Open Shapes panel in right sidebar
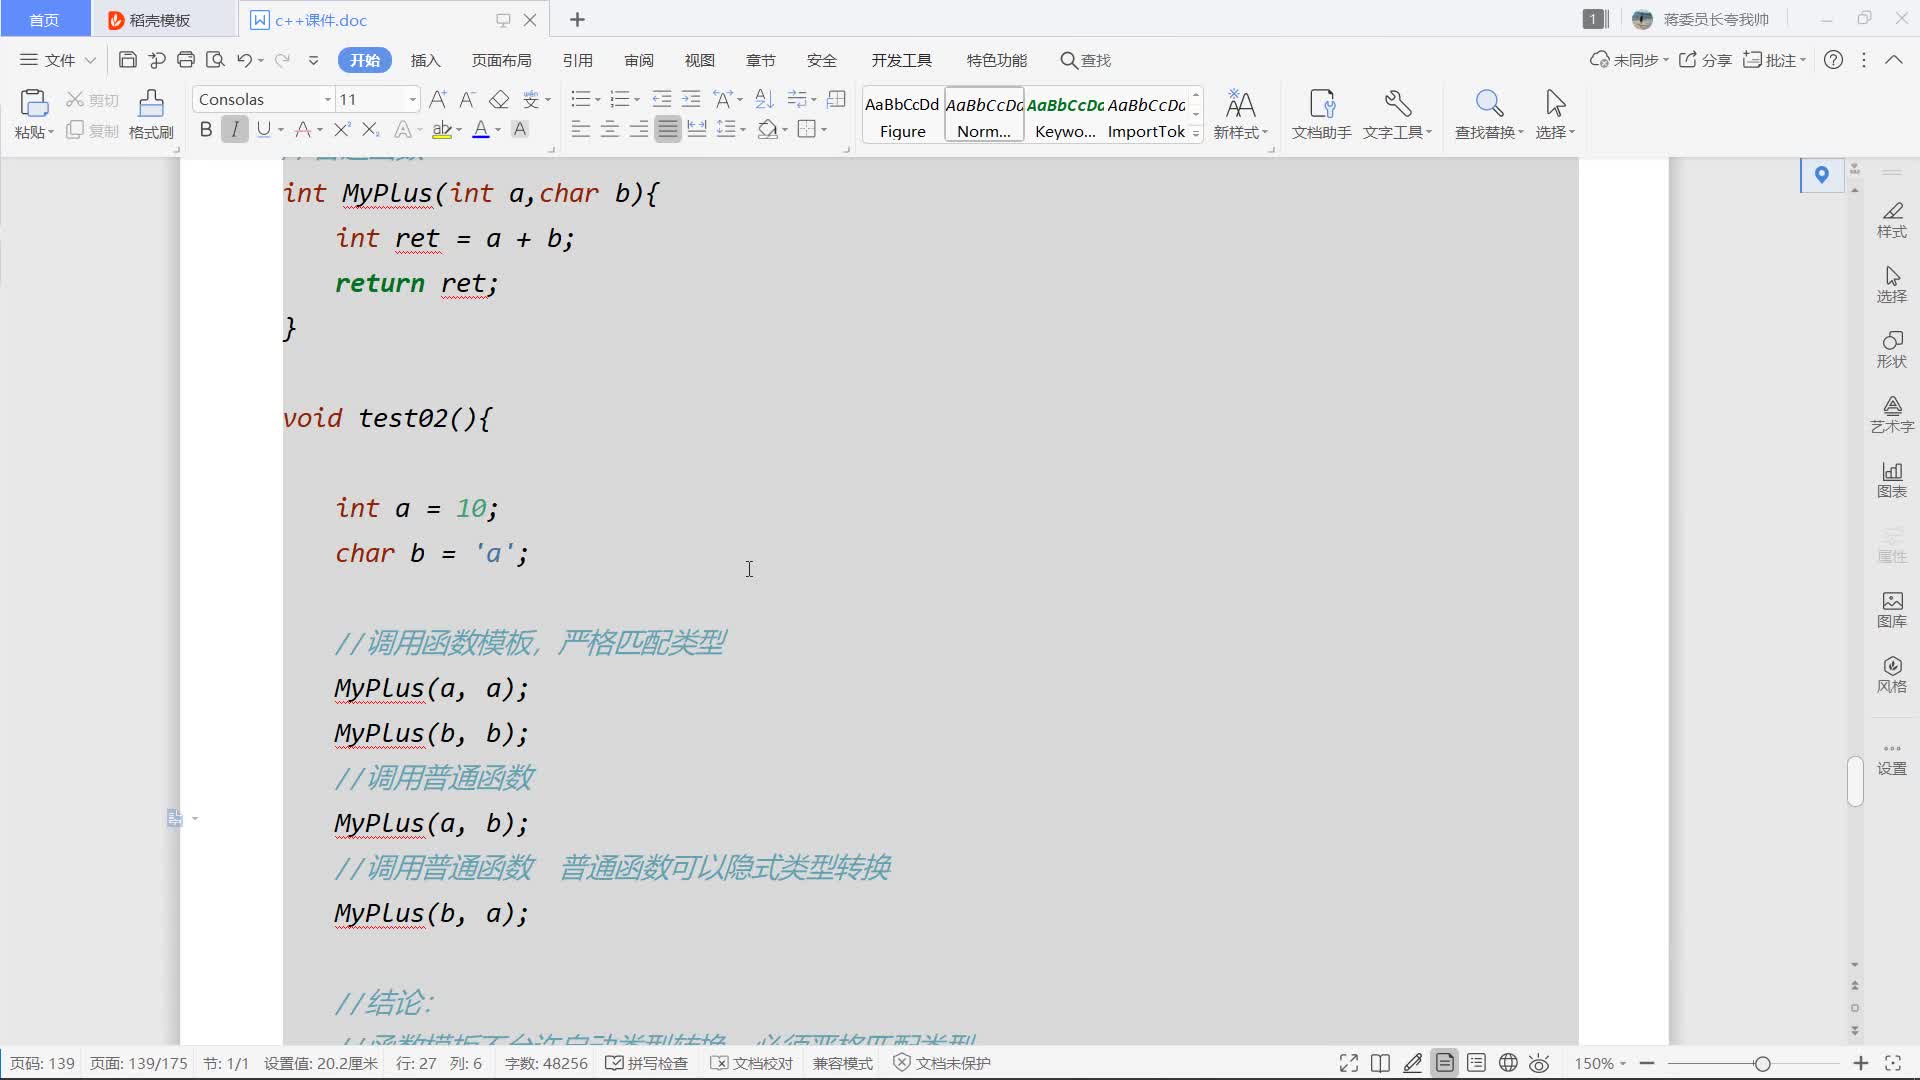 click(x=1891, y=350)
